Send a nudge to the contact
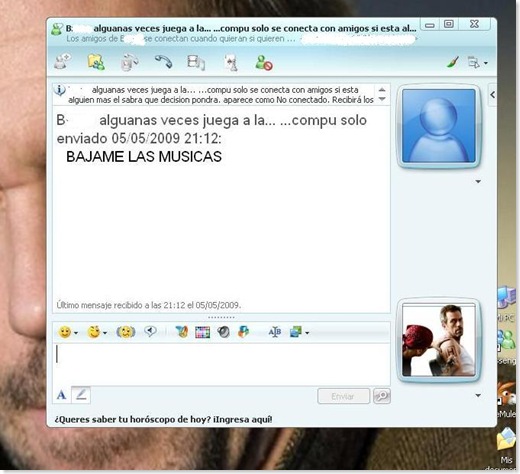520x474 pixels. pyautogui.click(x=125, y=332)
